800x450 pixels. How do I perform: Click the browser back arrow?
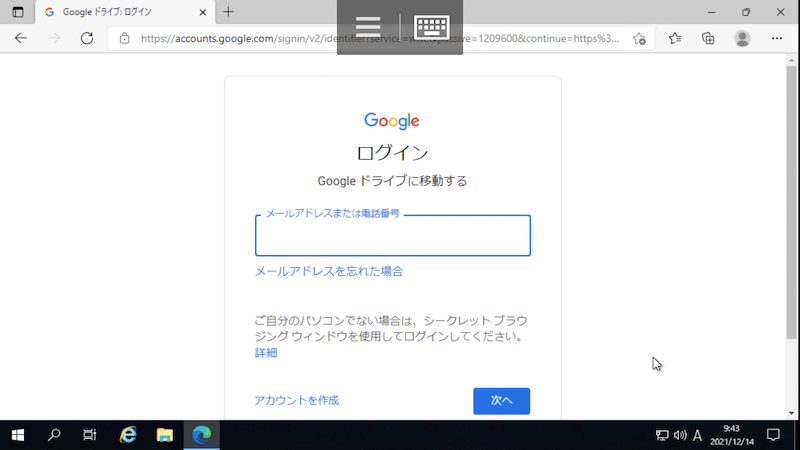pos(21,38)
